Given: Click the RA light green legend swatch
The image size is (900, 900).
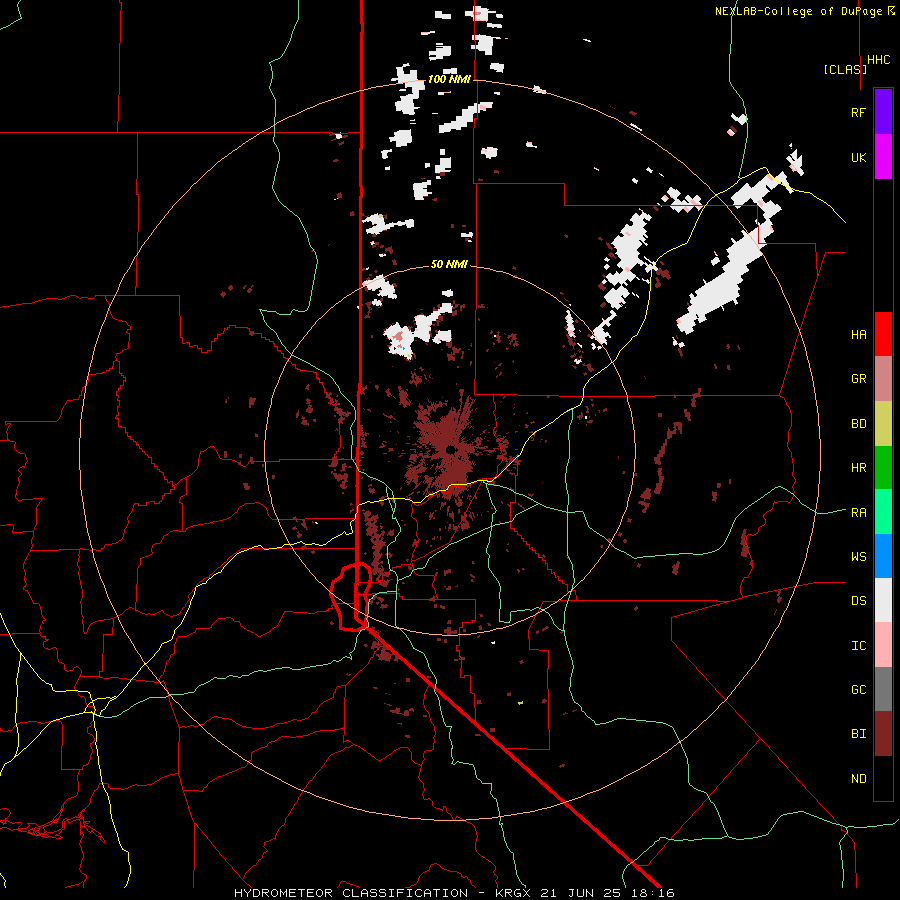Looking at the screenshot, I should 883,512.
